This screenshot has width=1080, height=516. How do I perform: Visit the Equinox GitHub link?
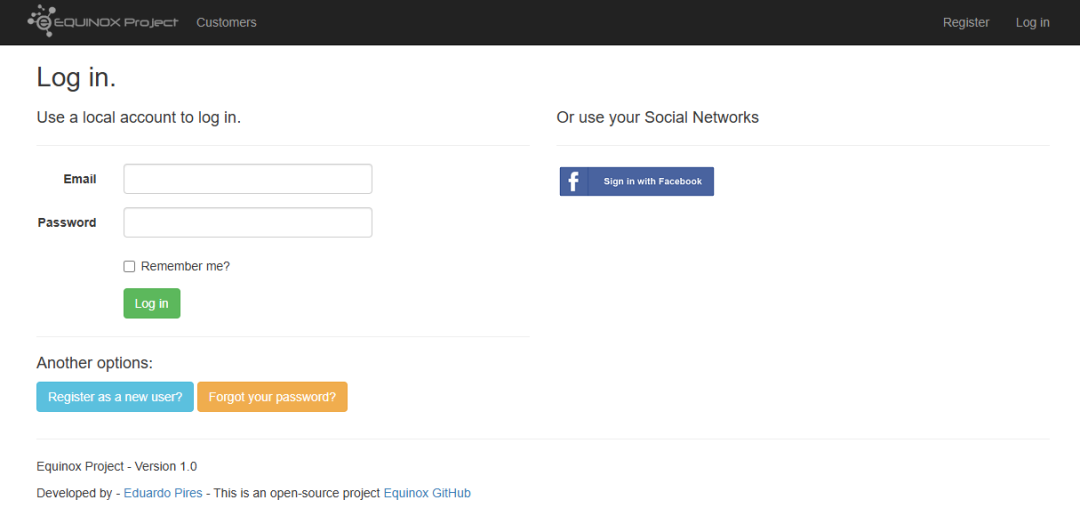(x=427, y=493)
